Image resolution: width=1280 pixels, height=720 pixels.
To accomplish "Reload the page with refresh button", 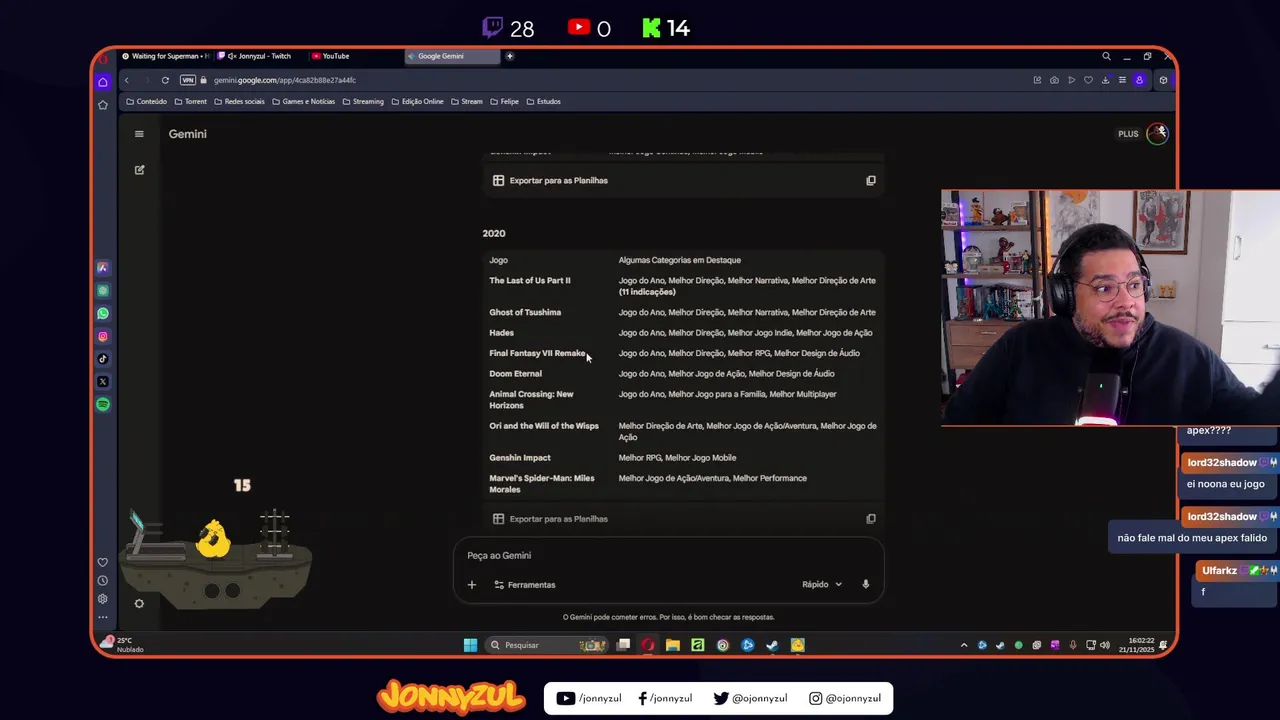I will point(165,80).
